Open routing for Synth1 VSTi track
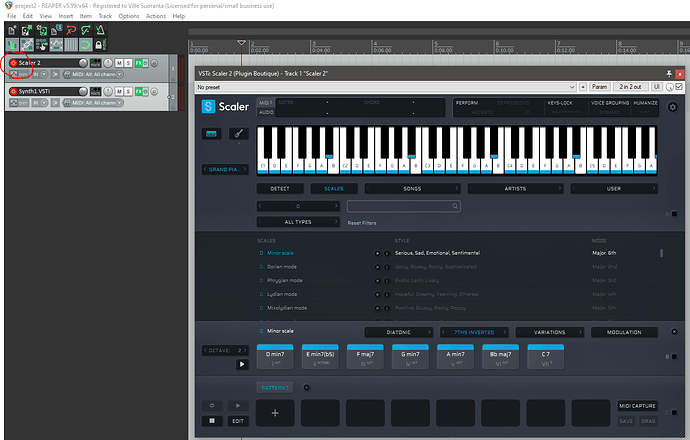Viewport: 690px width, 440px height. click(95, 91)
